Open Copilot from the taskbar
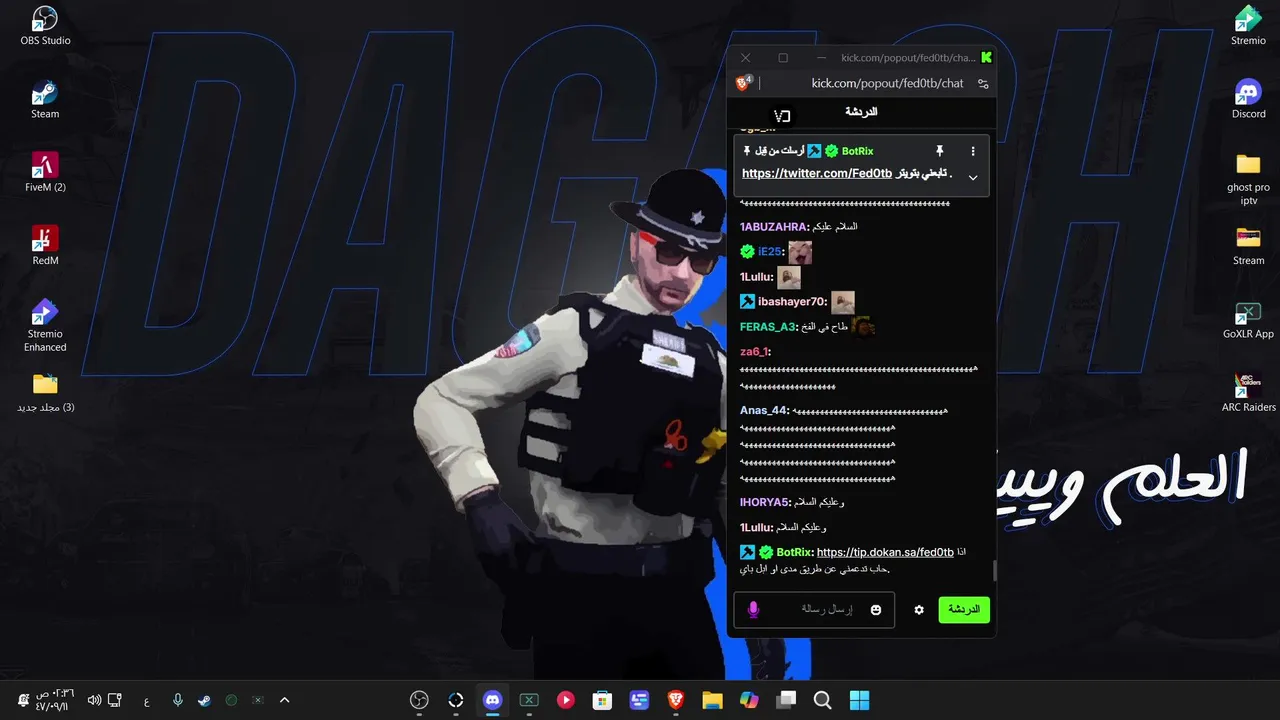Image resolution: width=1280 pixels, height=720 pixels. 749,700
